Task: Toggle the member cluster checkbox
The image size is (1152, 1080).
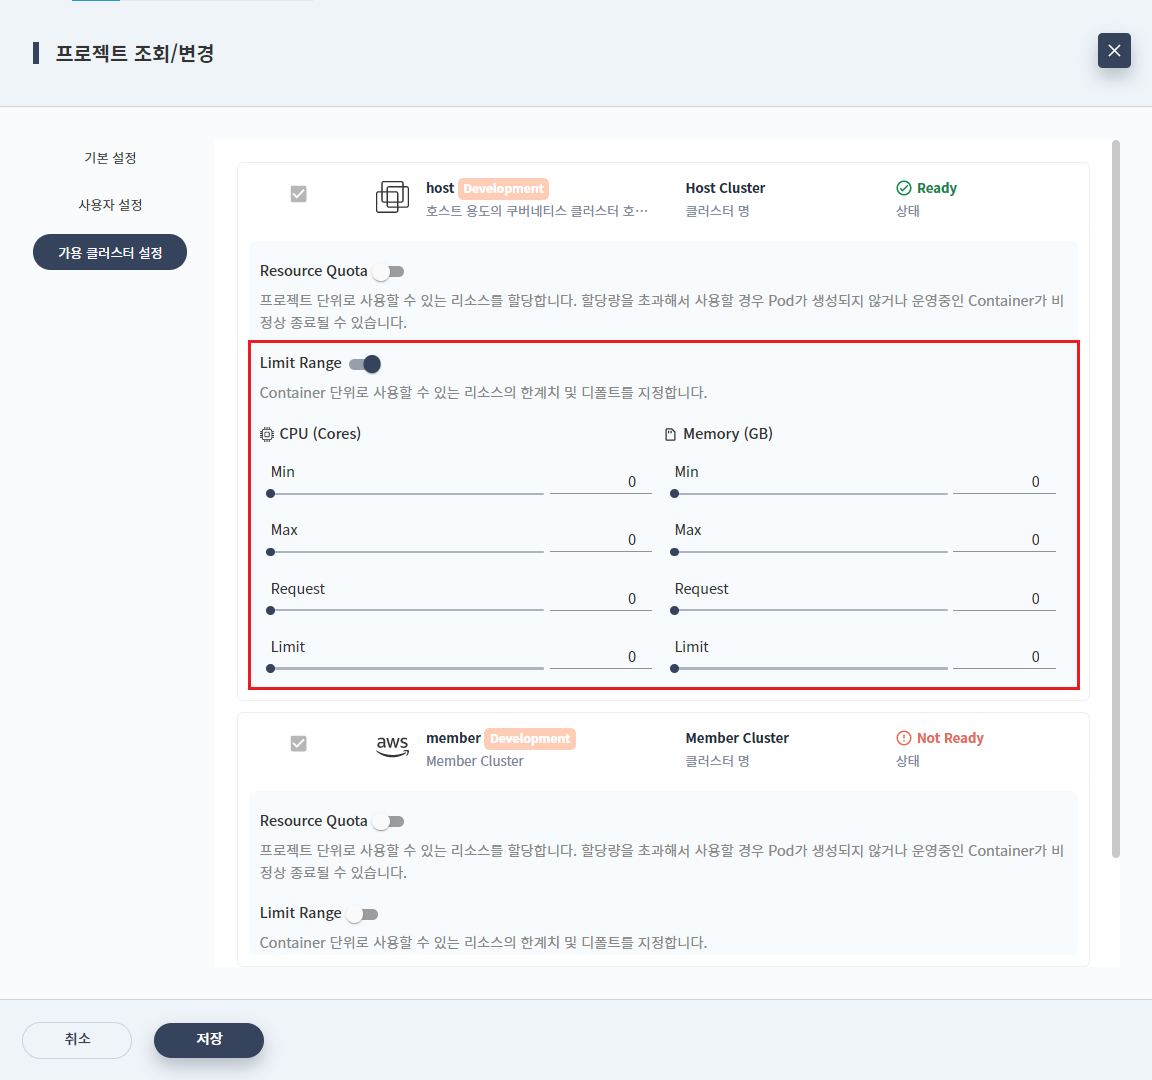Action: [298, 744]
